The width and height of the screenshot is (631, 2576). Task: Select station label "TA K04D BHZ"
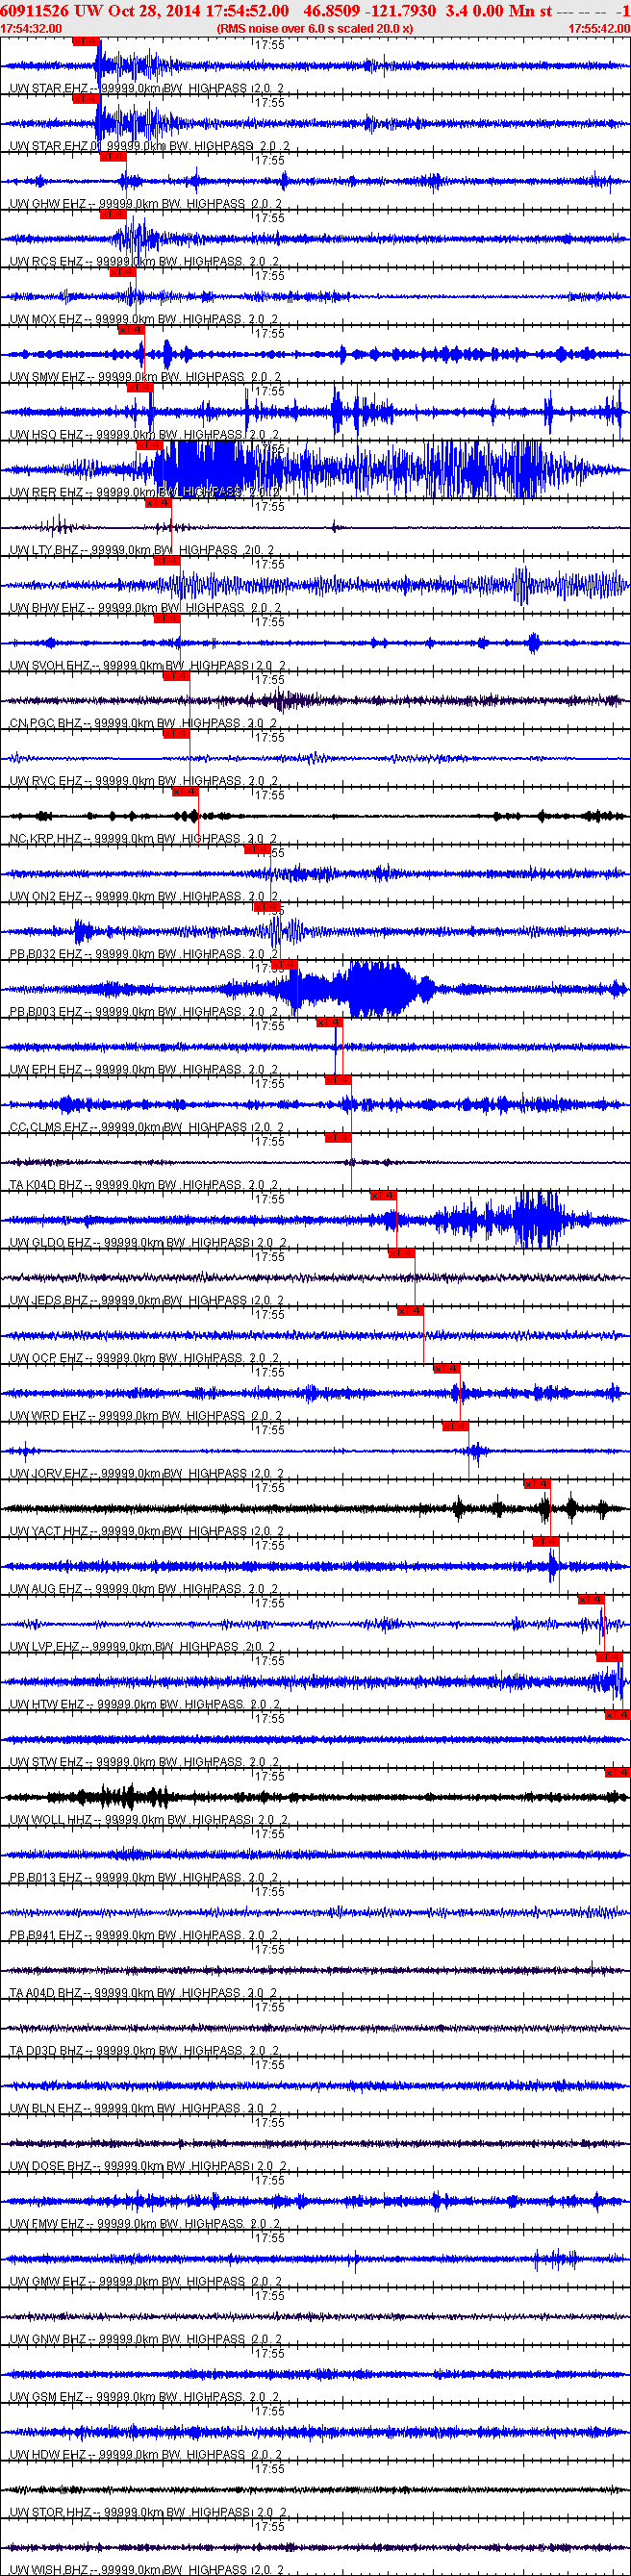pos(47,1186)
